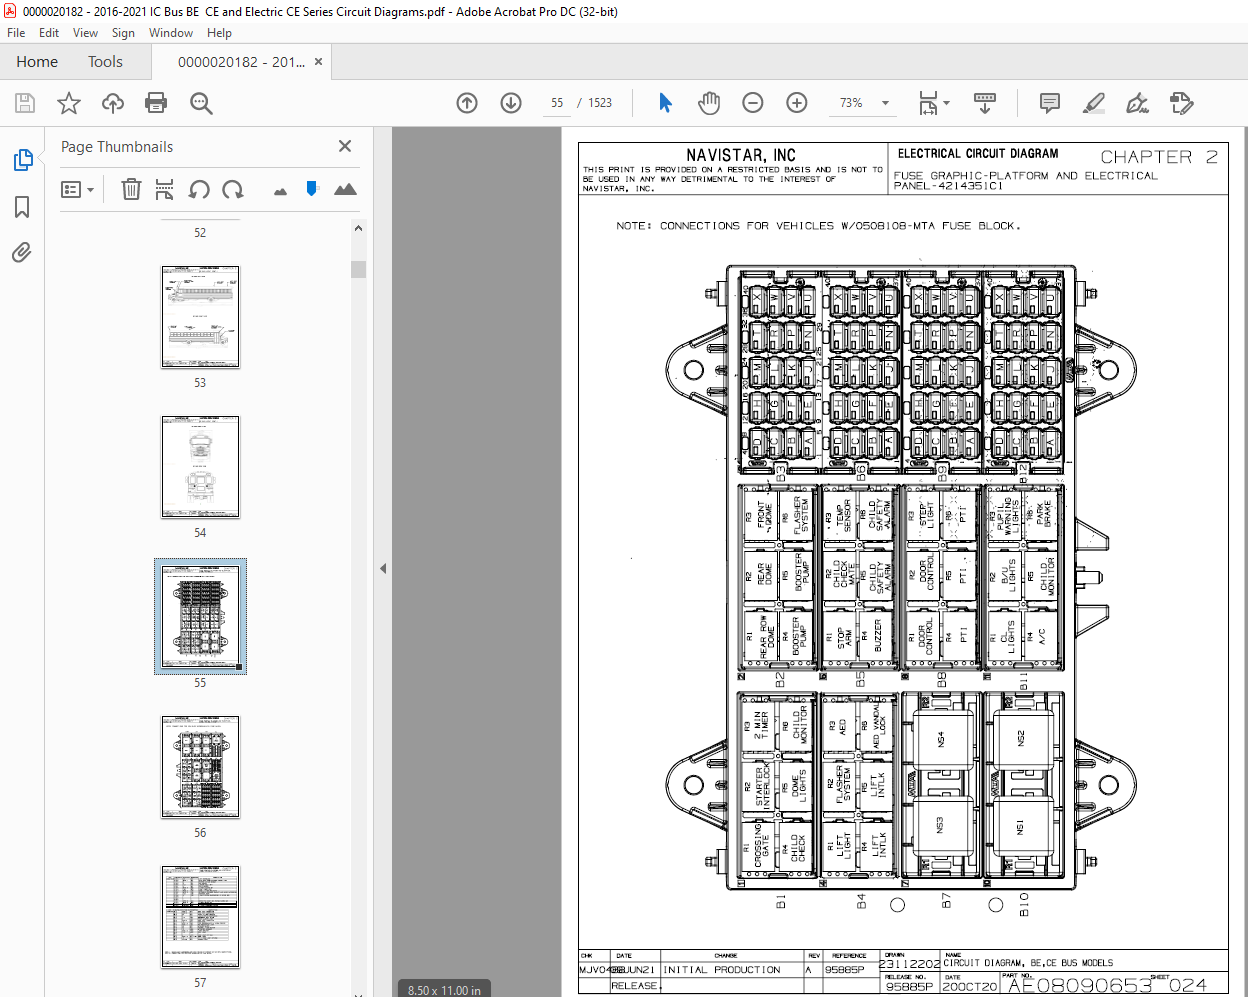Enable scrolling page display mode

(x=985, y=103)
